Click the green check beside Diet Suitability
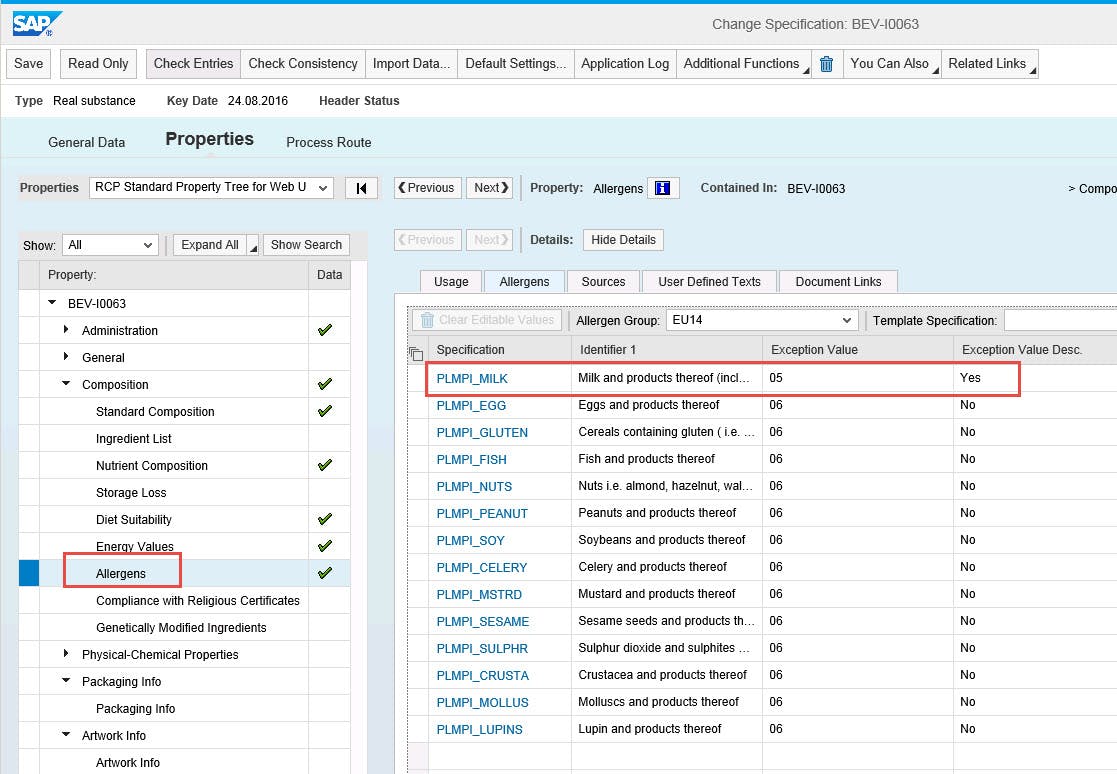 325,519
